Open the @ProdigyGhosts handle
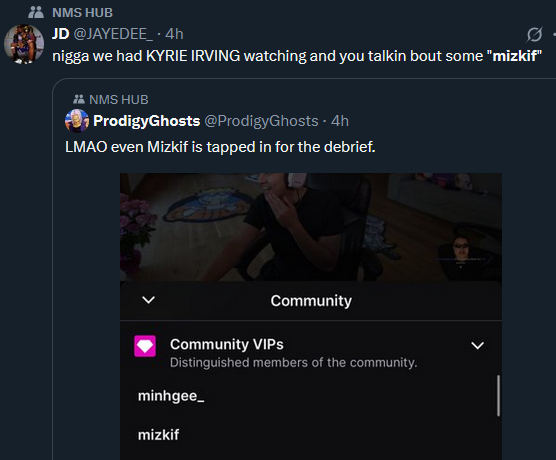556x460 pixels. pyautogui.click(x=261, y=121)
